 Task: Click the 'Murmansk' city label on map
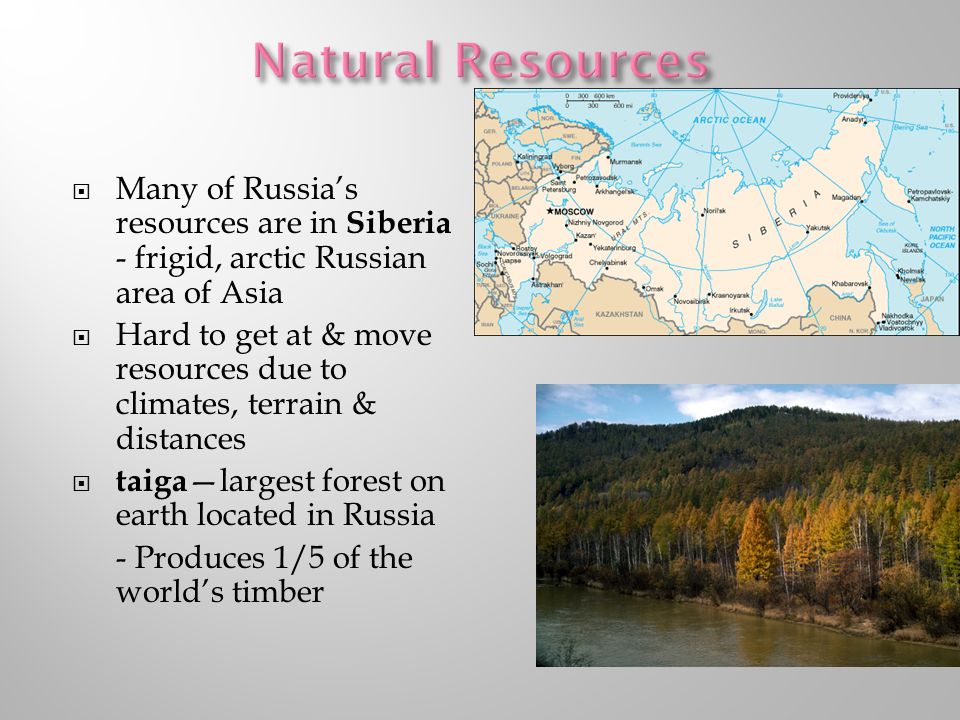click(626, 162)
